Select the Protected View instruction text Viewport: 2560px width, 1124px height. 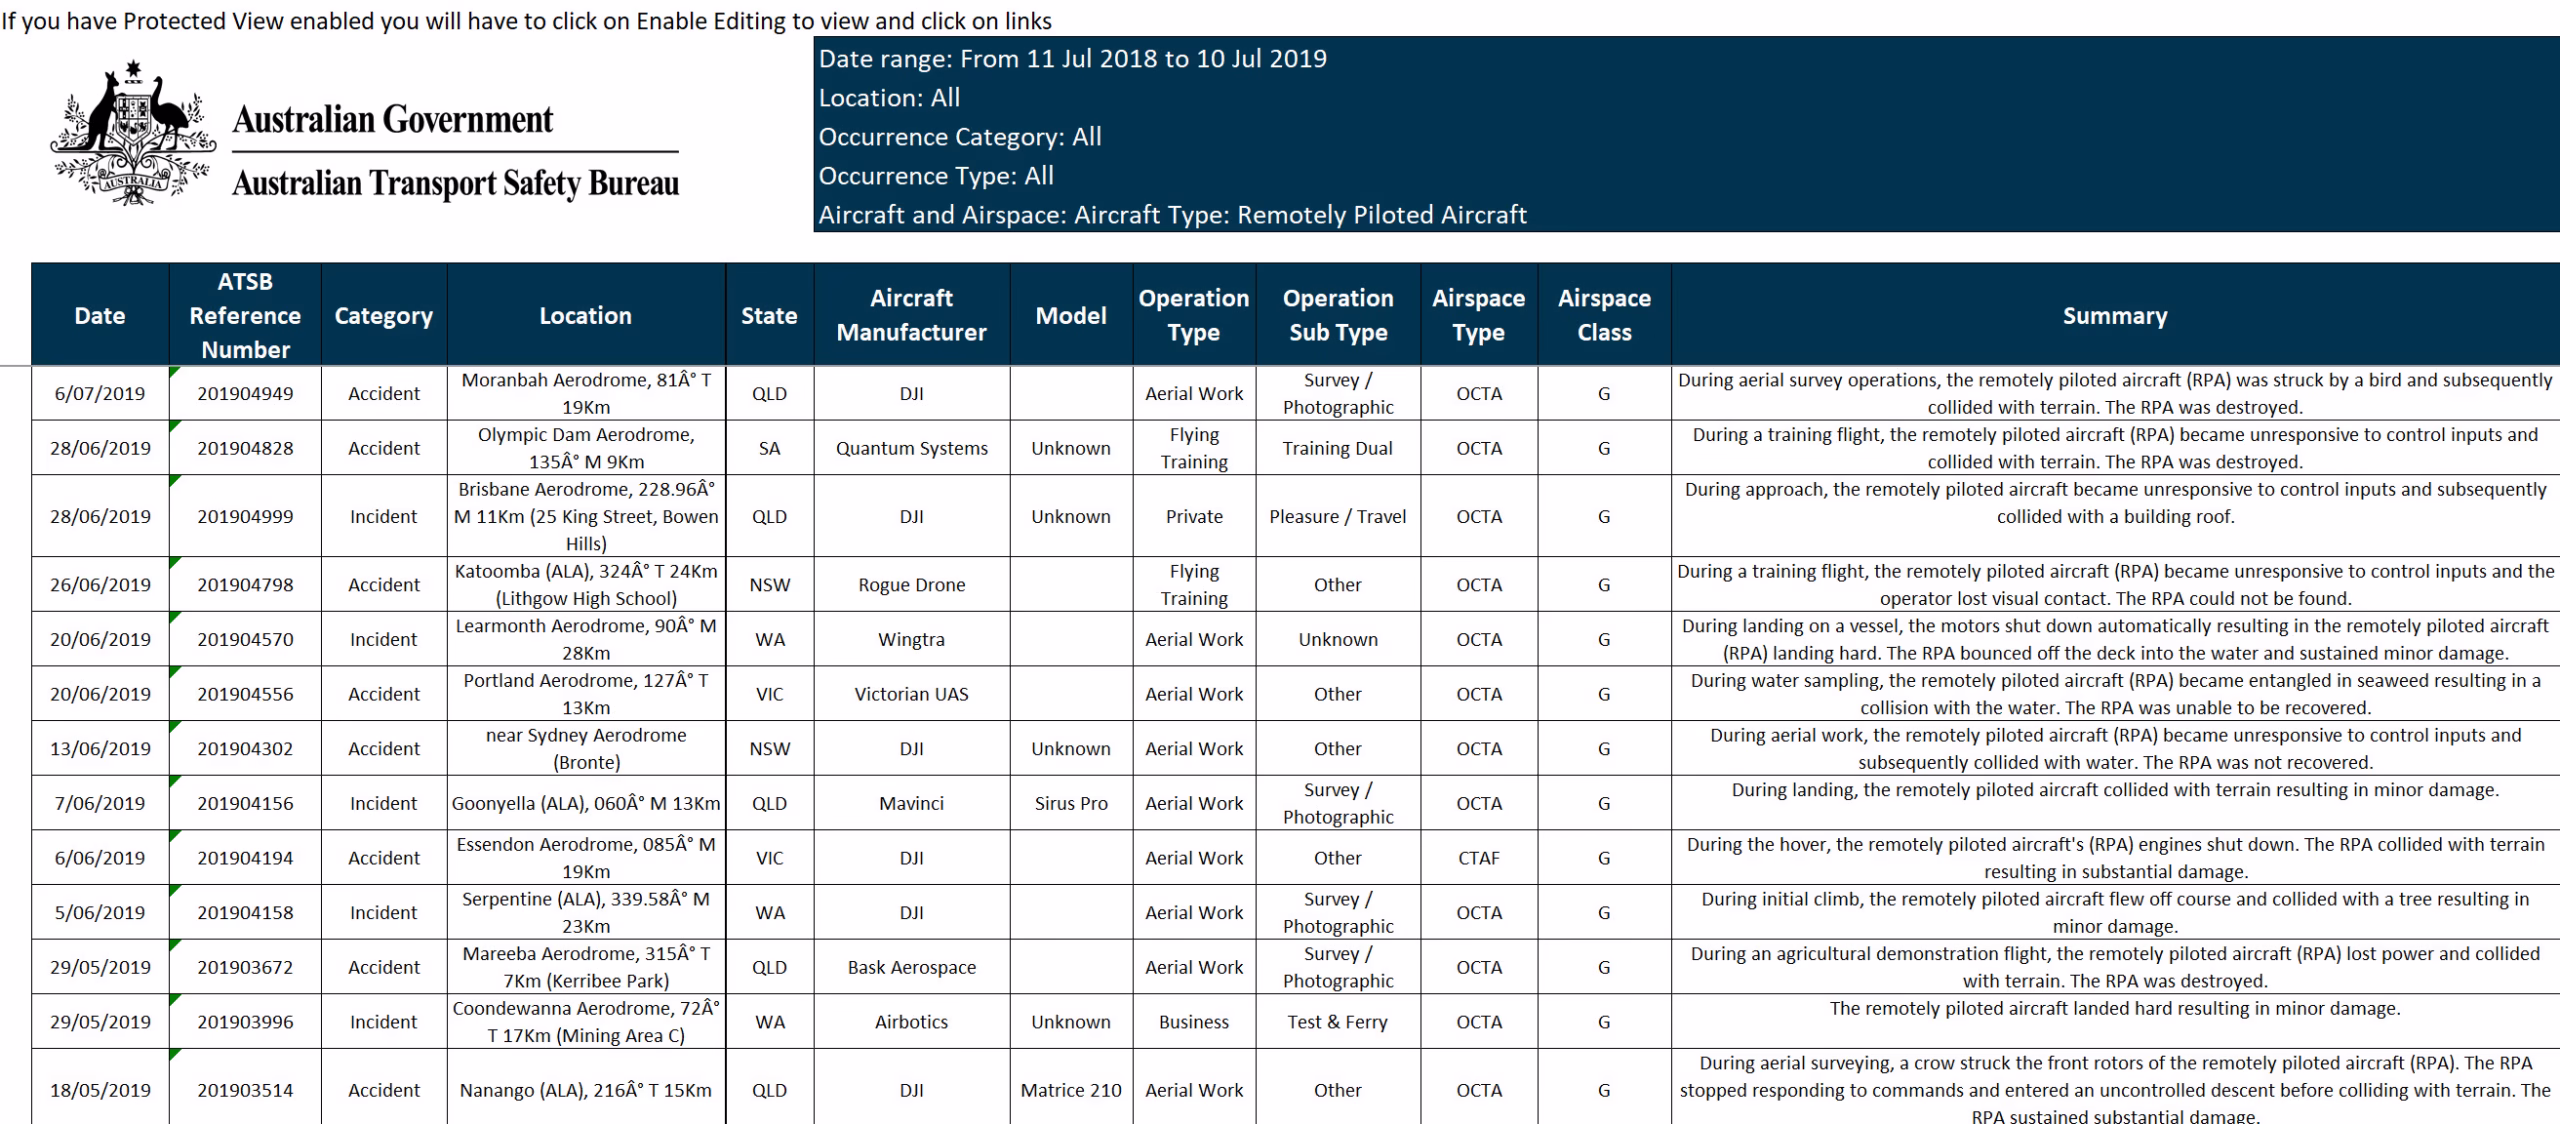tap(526, 20)
